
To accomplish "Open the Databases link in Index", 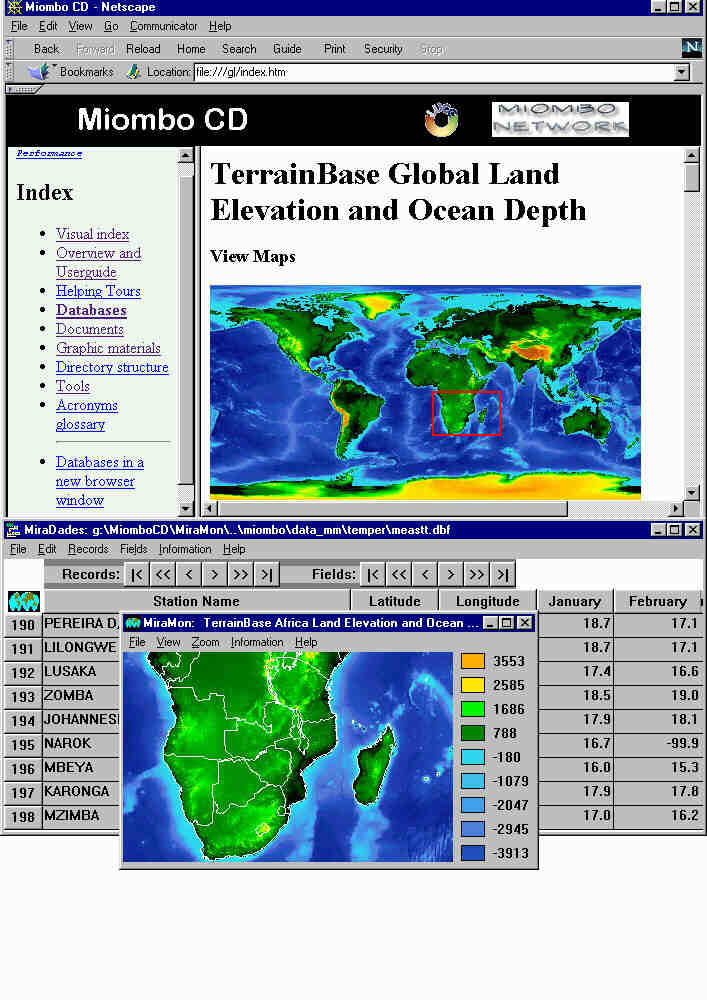I will [x=91, y=310].
